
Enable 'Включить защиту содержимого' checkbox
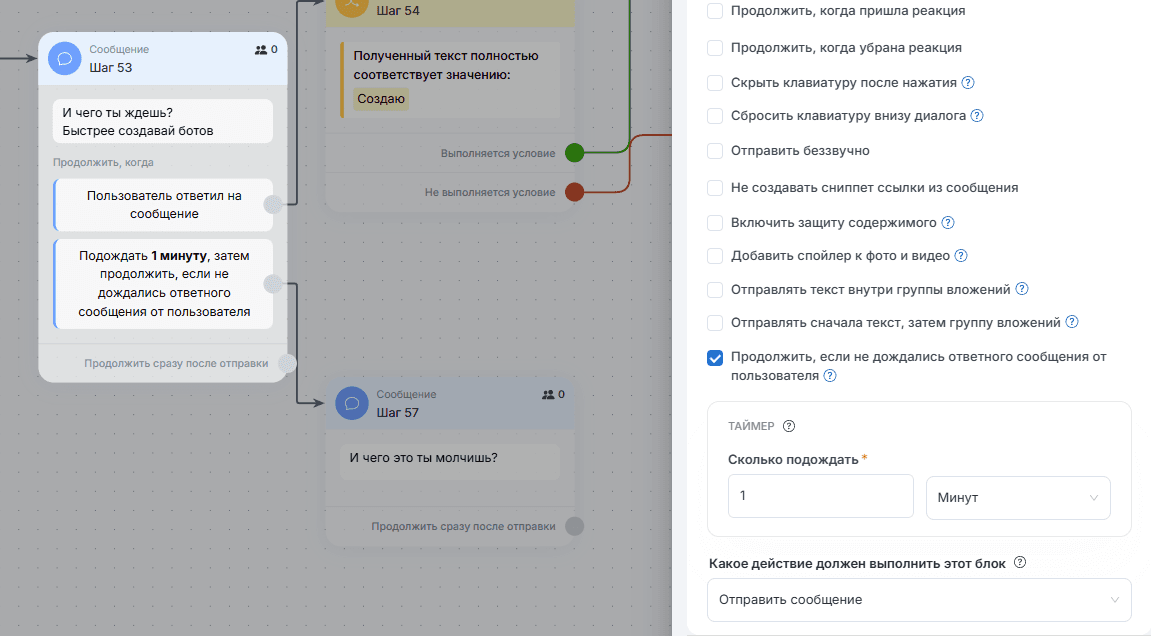click(715, 223)
